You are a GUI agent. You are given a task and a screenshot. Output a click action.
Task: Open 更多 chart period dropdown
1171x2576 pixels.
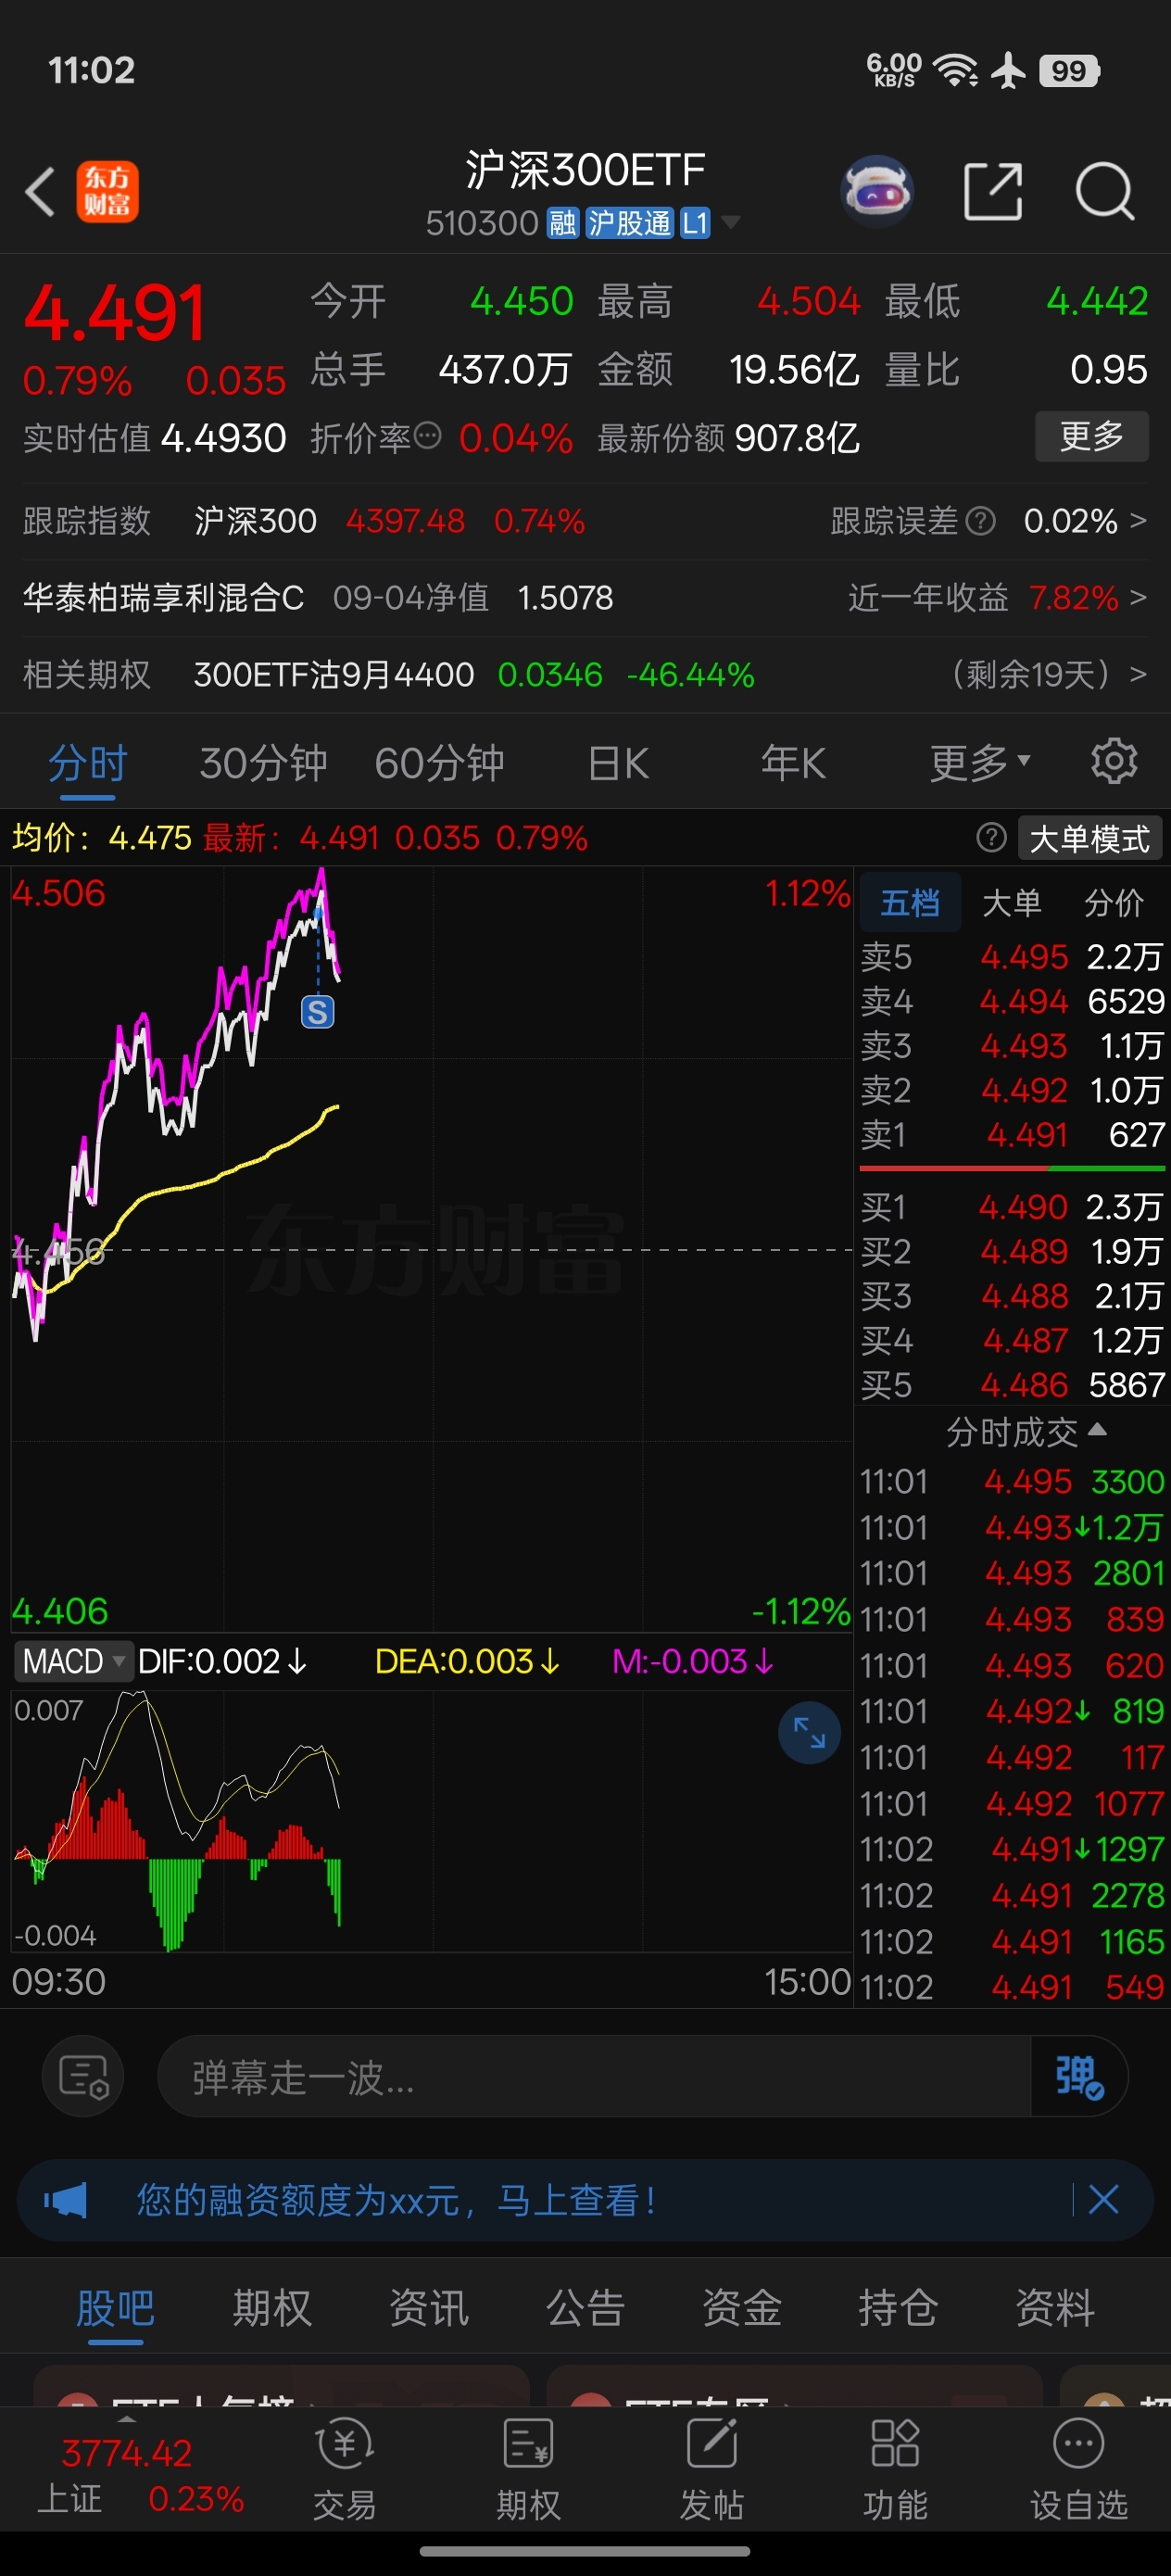(979, 762)
